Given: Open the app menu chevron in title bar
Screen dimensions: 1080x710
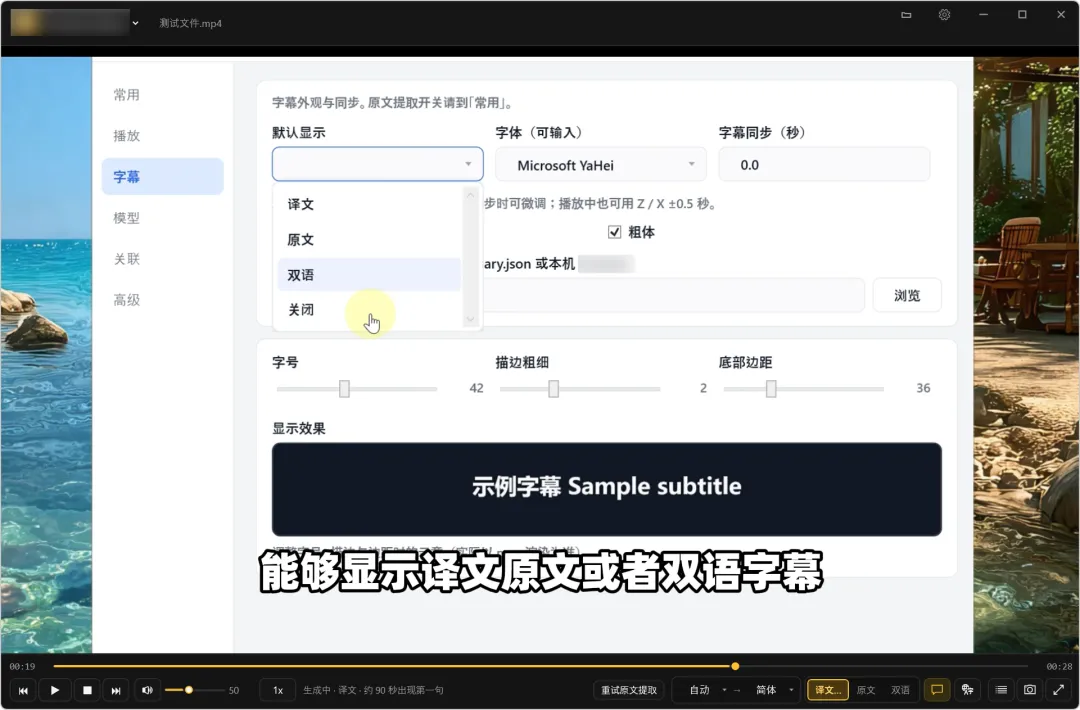Looking at the screenshot, I should (136, 23).
